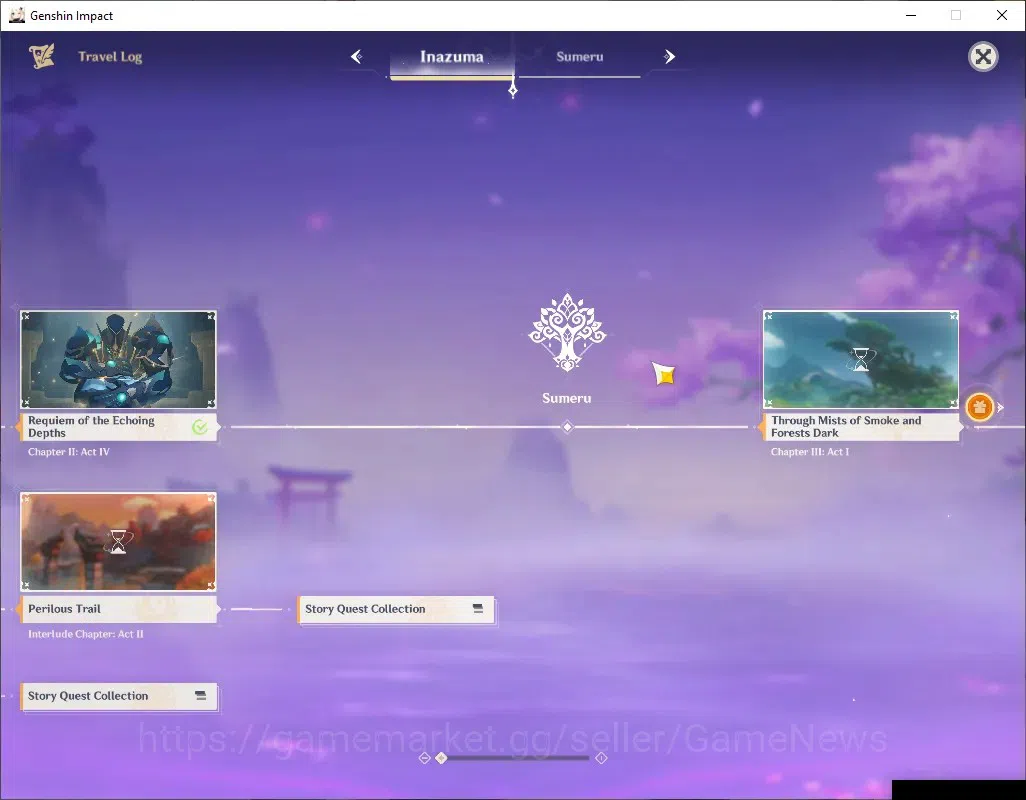Click the green completed checkmark on Requiem quest

pos(200,427)
